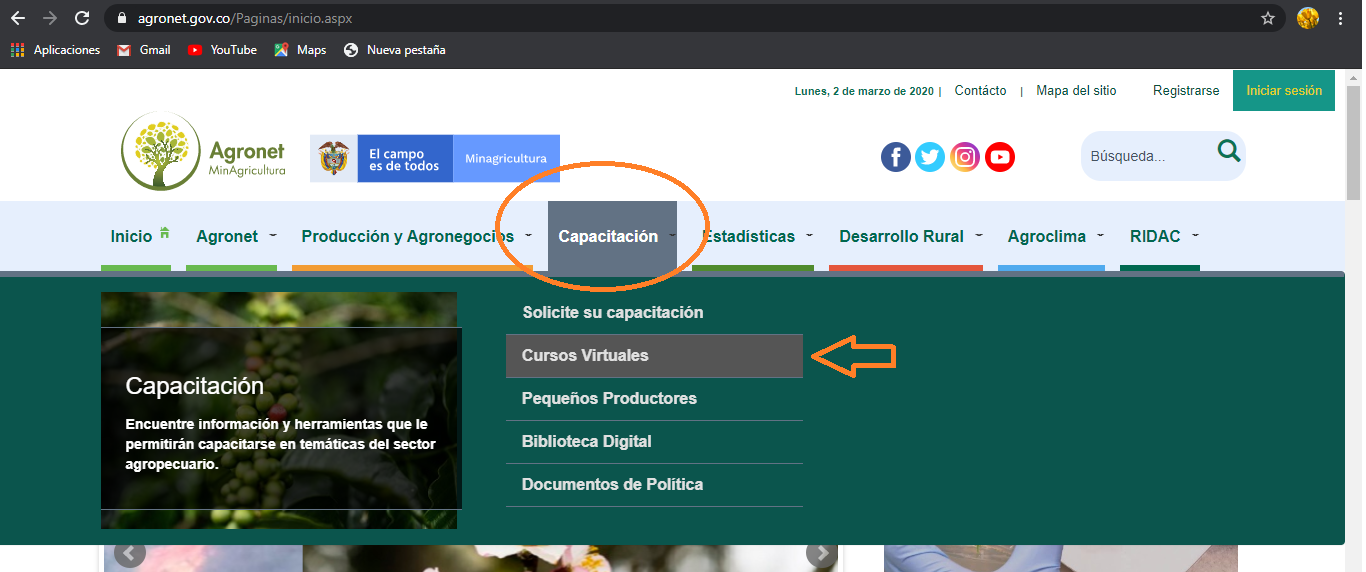Open the Twitter social icon
The width and height of the screenshot is (1366, 572).
tap(930, 157)
